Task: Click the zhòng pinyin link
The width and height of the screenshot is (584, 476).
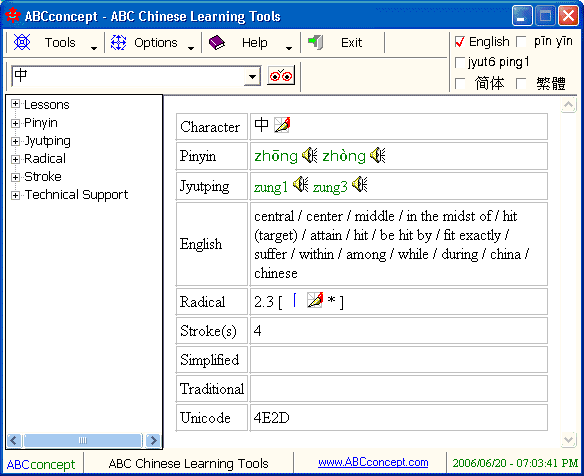Action: 344,156
